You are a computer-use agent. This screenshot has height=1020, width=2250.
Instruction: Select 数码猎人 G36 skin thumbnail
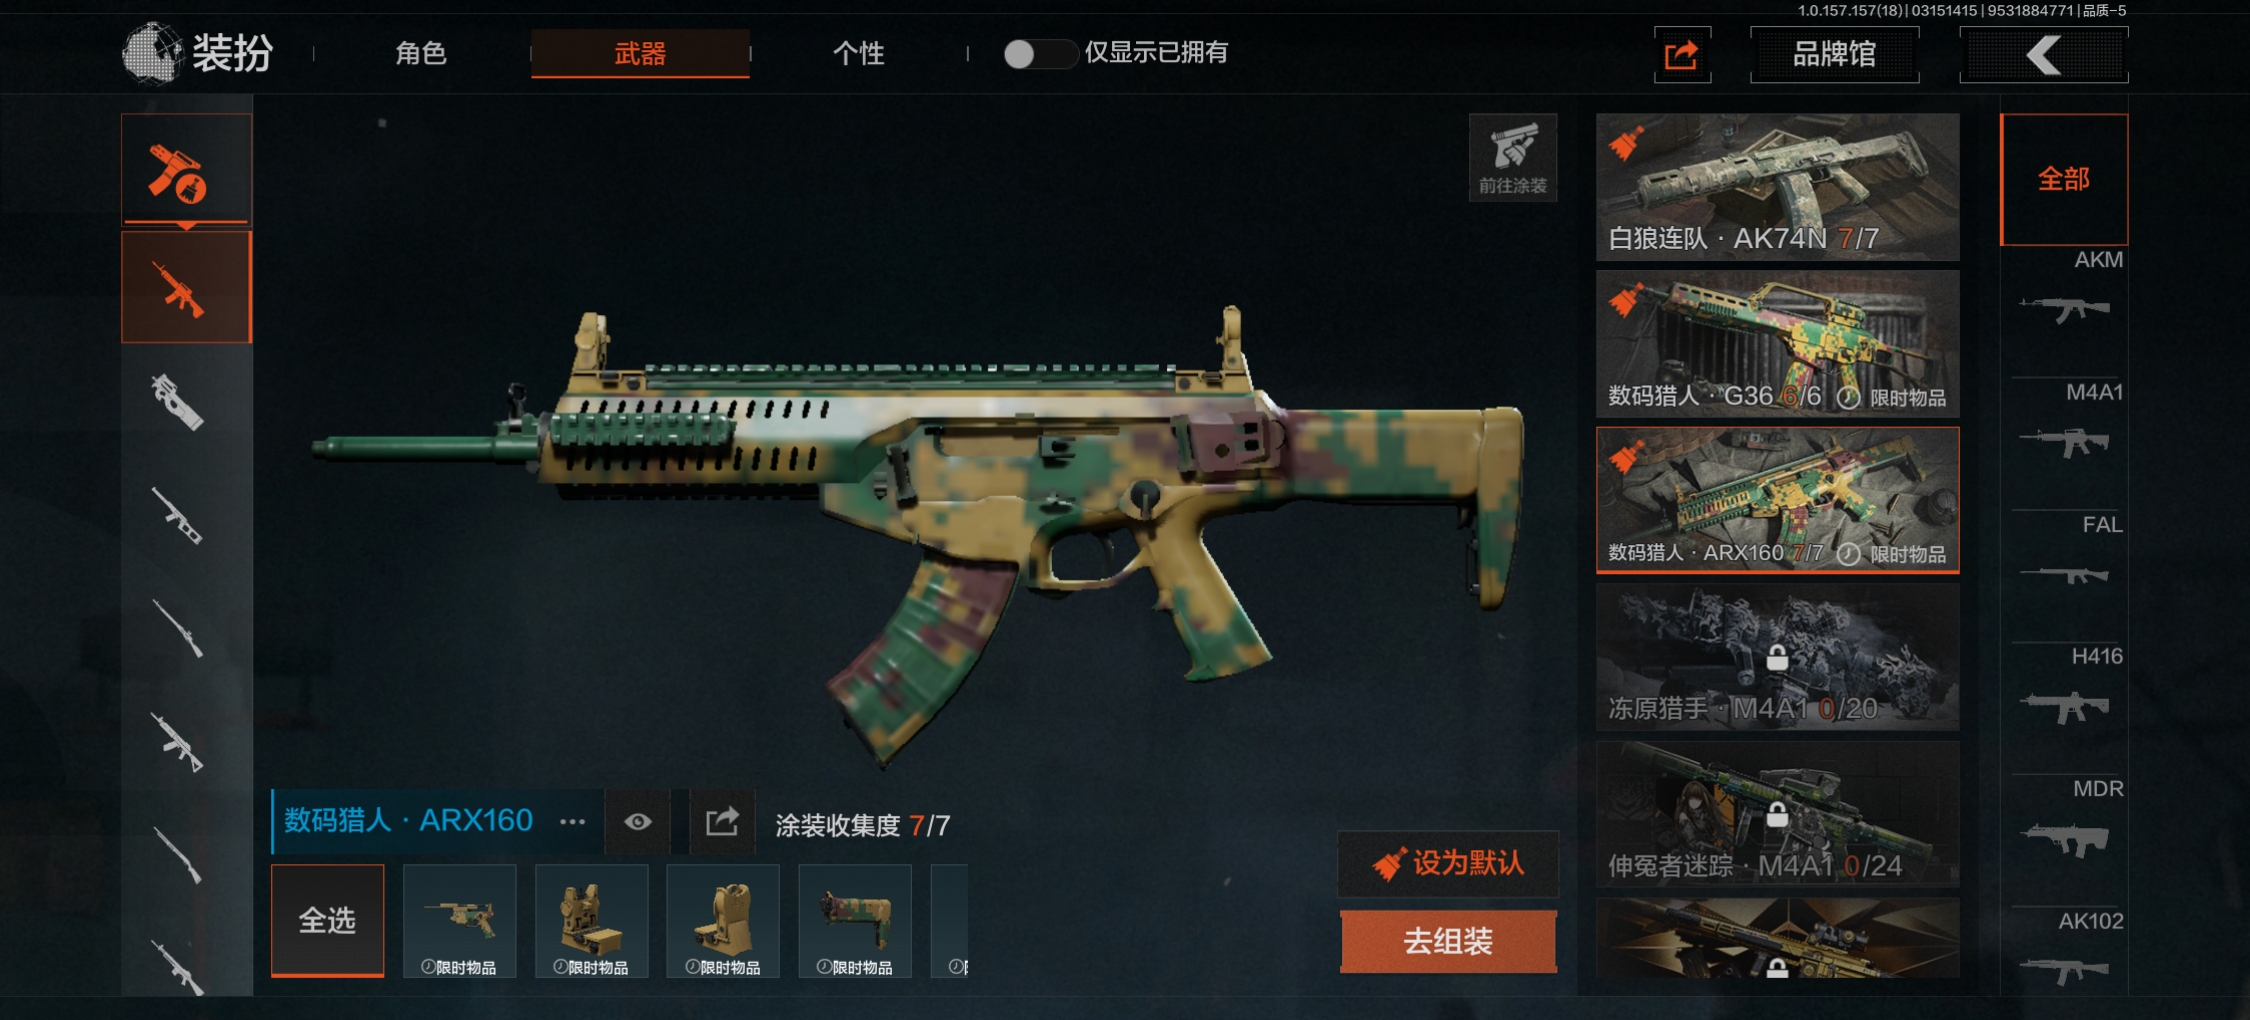click(x=1777, y=344)
